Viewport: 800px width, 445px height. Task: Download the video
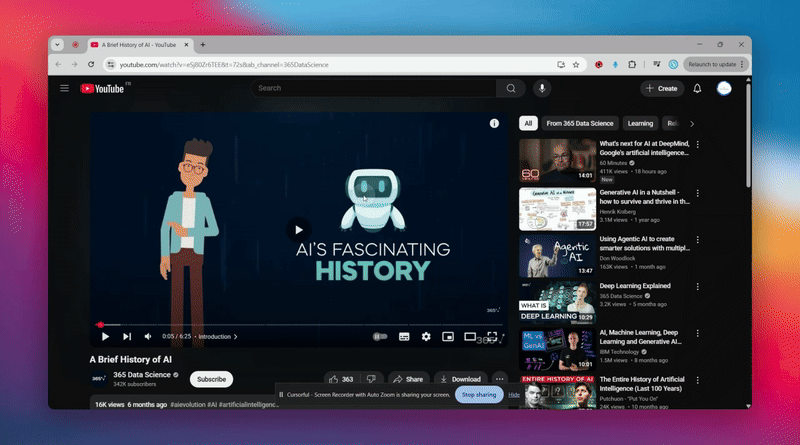[460, 379]
